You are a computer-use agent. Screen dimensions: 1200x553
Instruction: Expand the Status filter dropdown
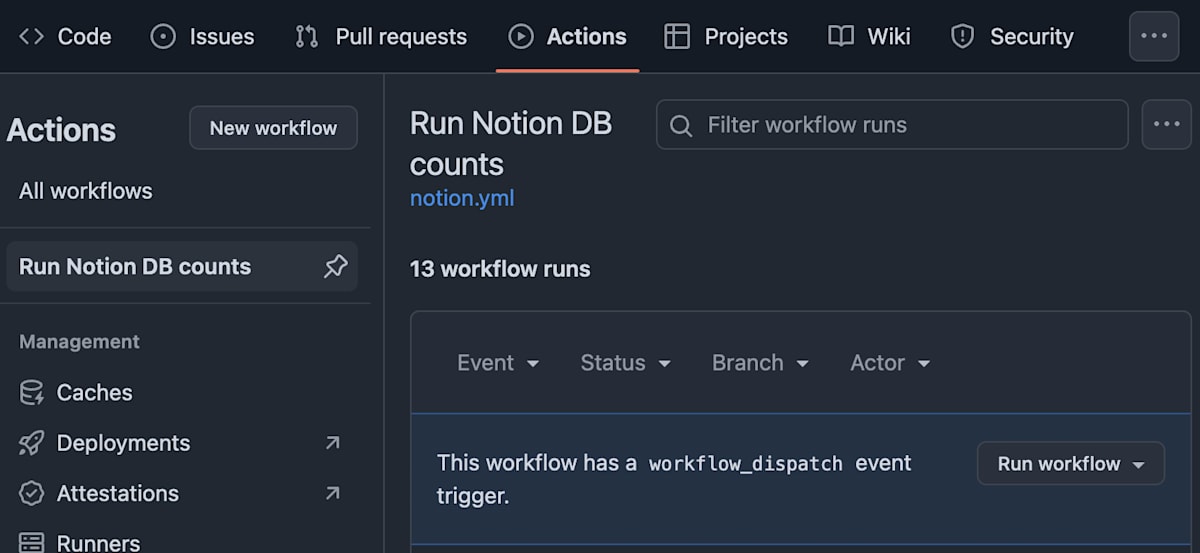[626, 363]
